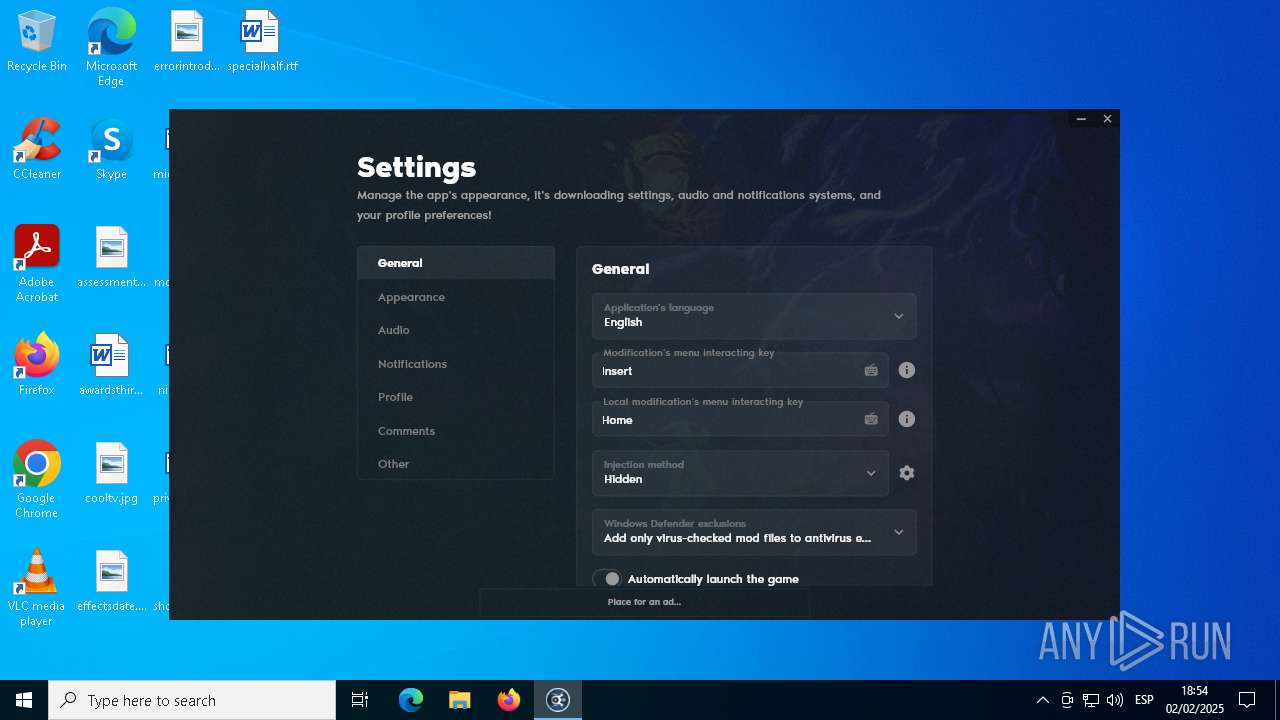The height and width of the screenshot is (720, 1280).
Task: Select errorintrod image file on desktop
Action: point(187,42)
